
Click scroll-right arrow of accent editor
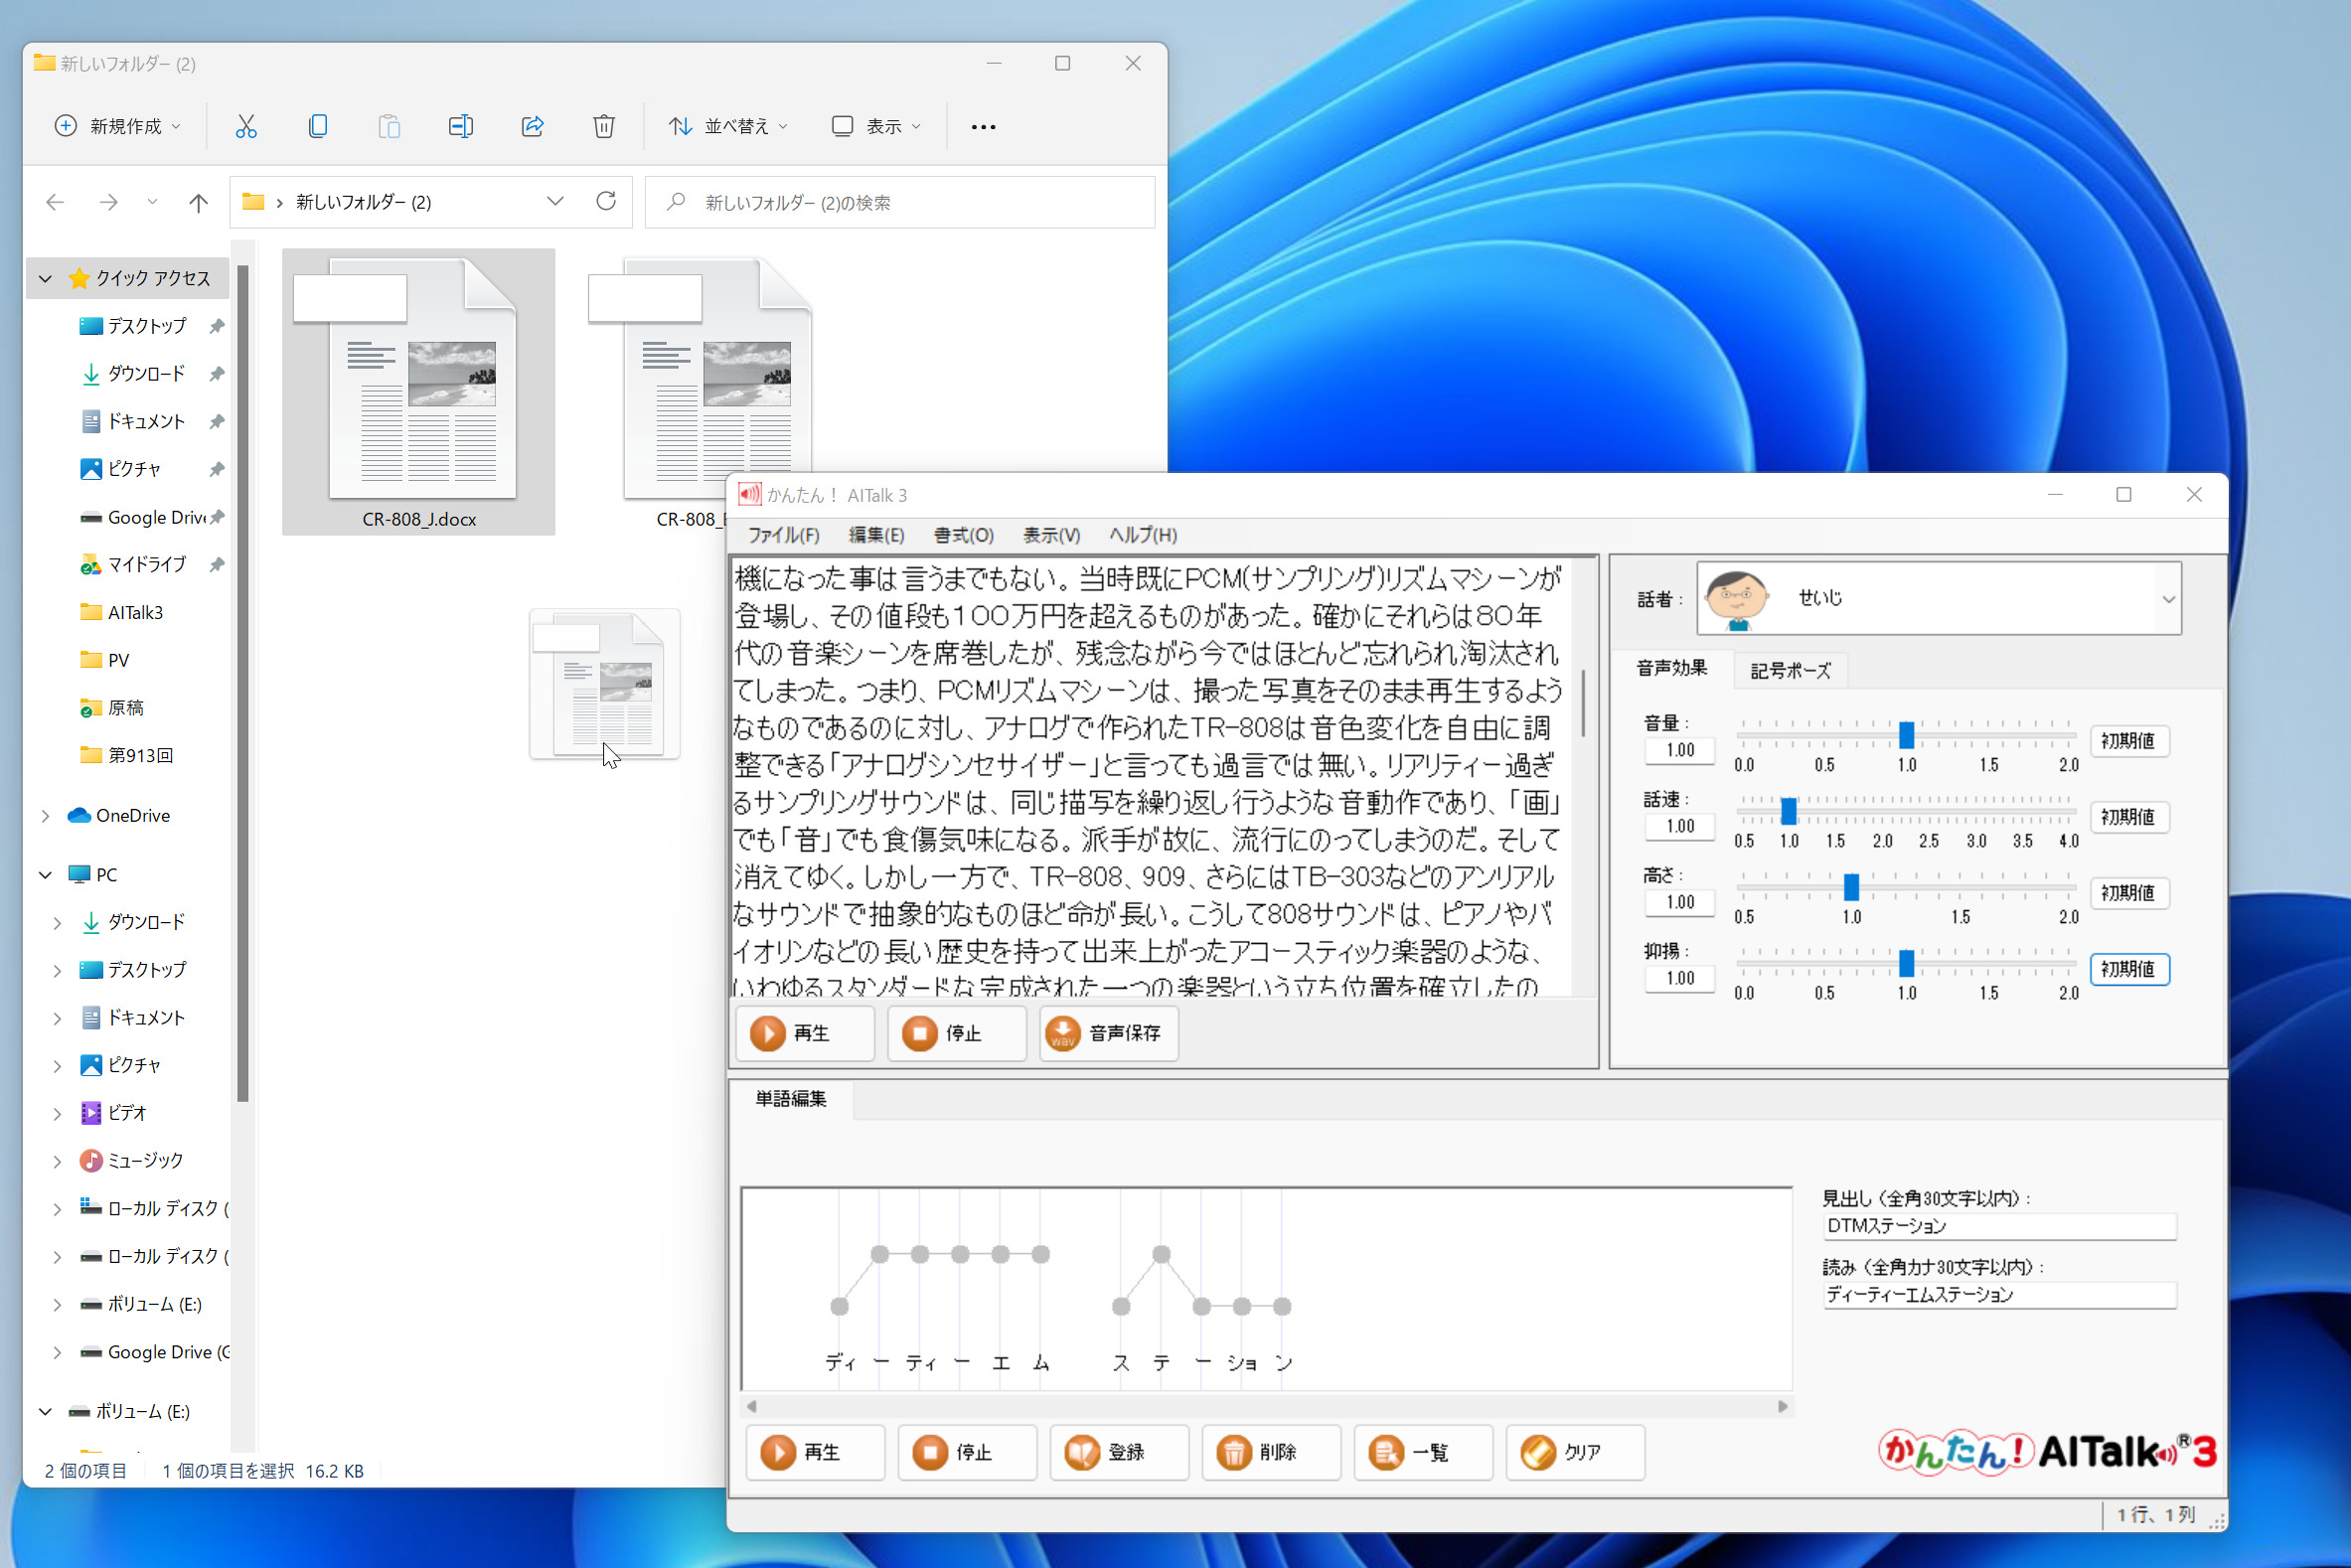(1782, 1406)
